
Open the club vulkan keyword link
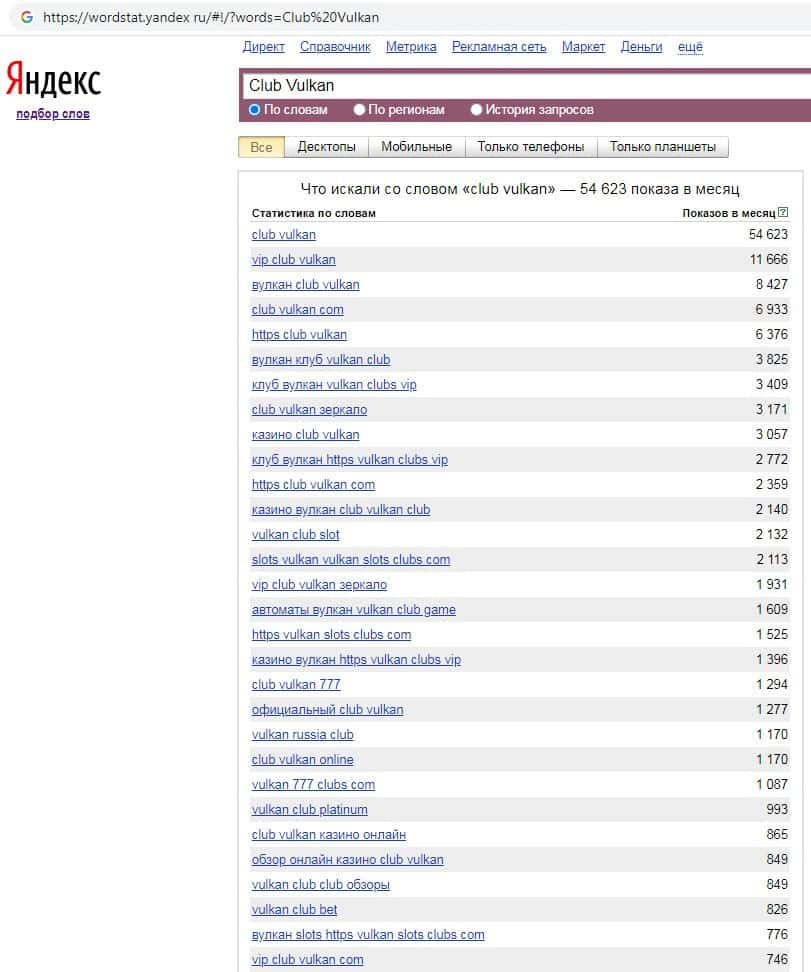coord(283,234)
